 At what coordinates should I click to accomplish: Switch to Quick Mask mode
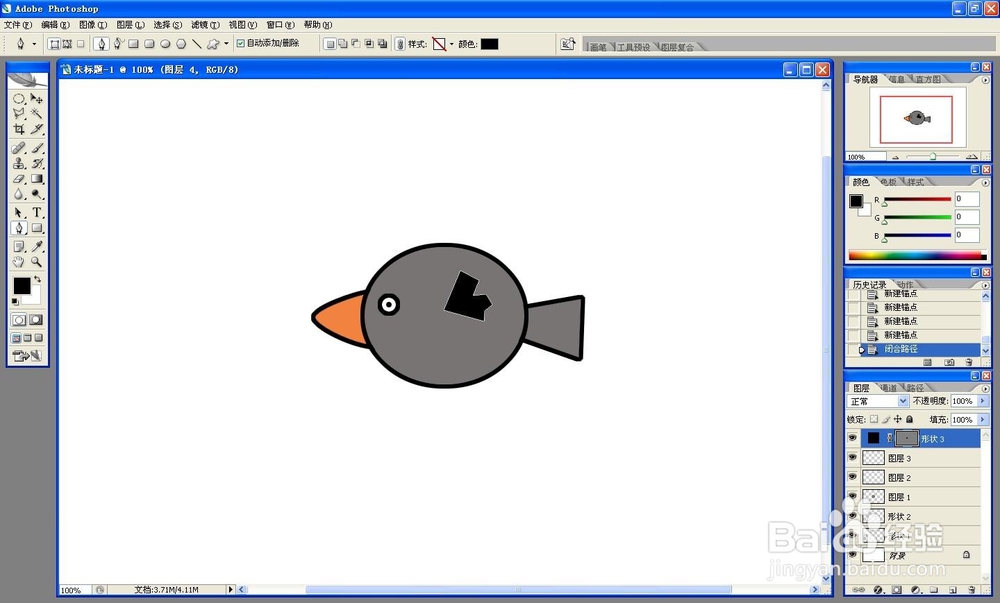pyautogui.click(x=36, y=319)
